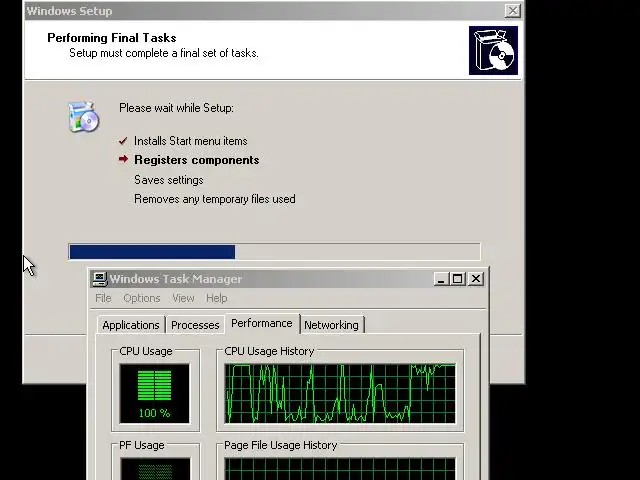Click the red arrow beside Registers components

click(x=123, y=159)
